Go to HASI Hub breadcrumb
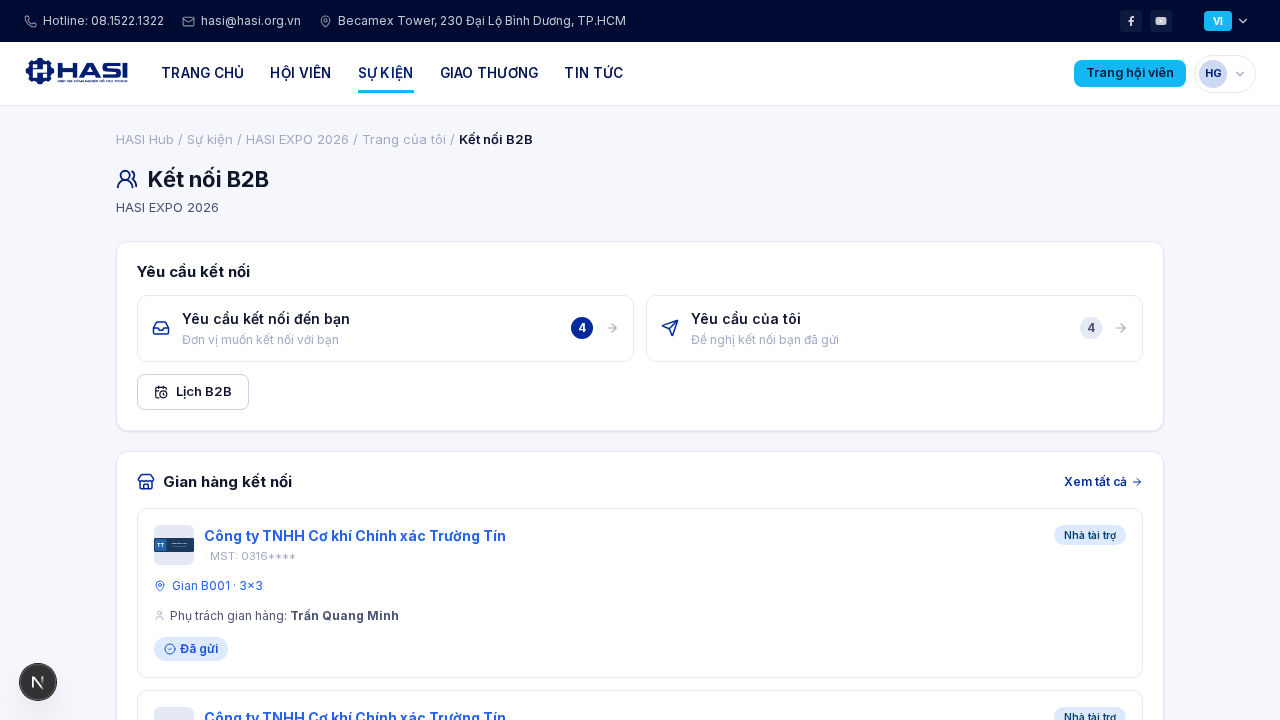Viewport: 1280px width, 720px height. click(145, 139)
